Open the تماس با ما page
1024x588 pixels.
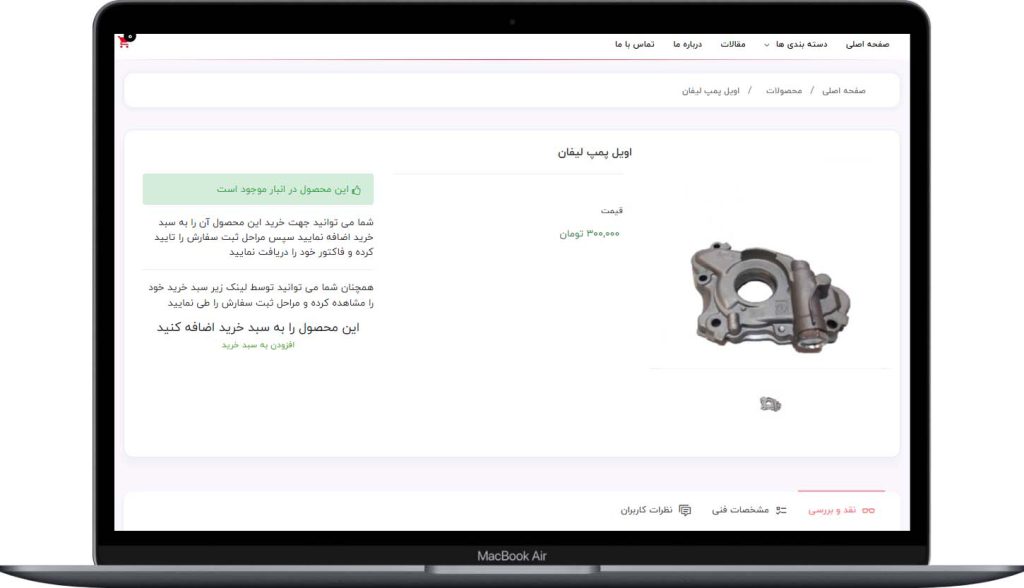[635, 44]
